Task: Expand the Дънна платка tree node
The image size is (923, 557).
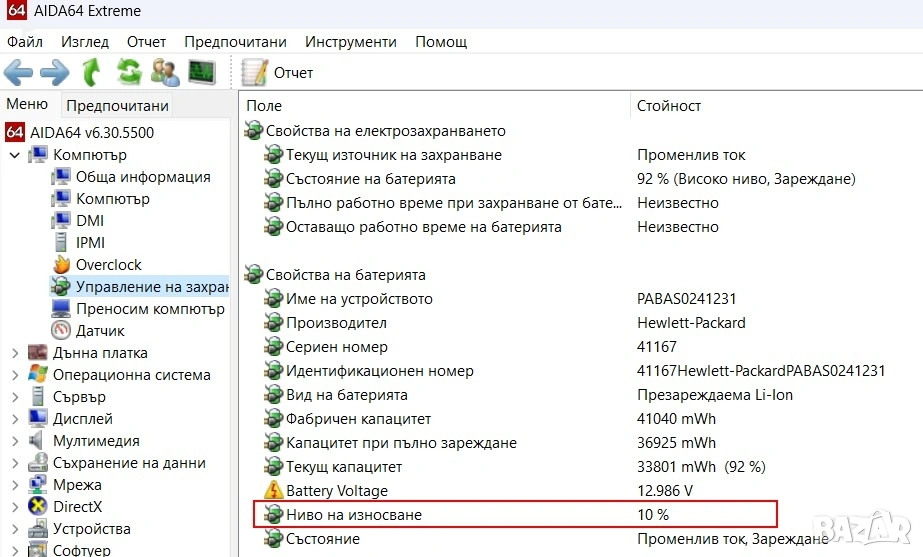Action: click(15, 353)
